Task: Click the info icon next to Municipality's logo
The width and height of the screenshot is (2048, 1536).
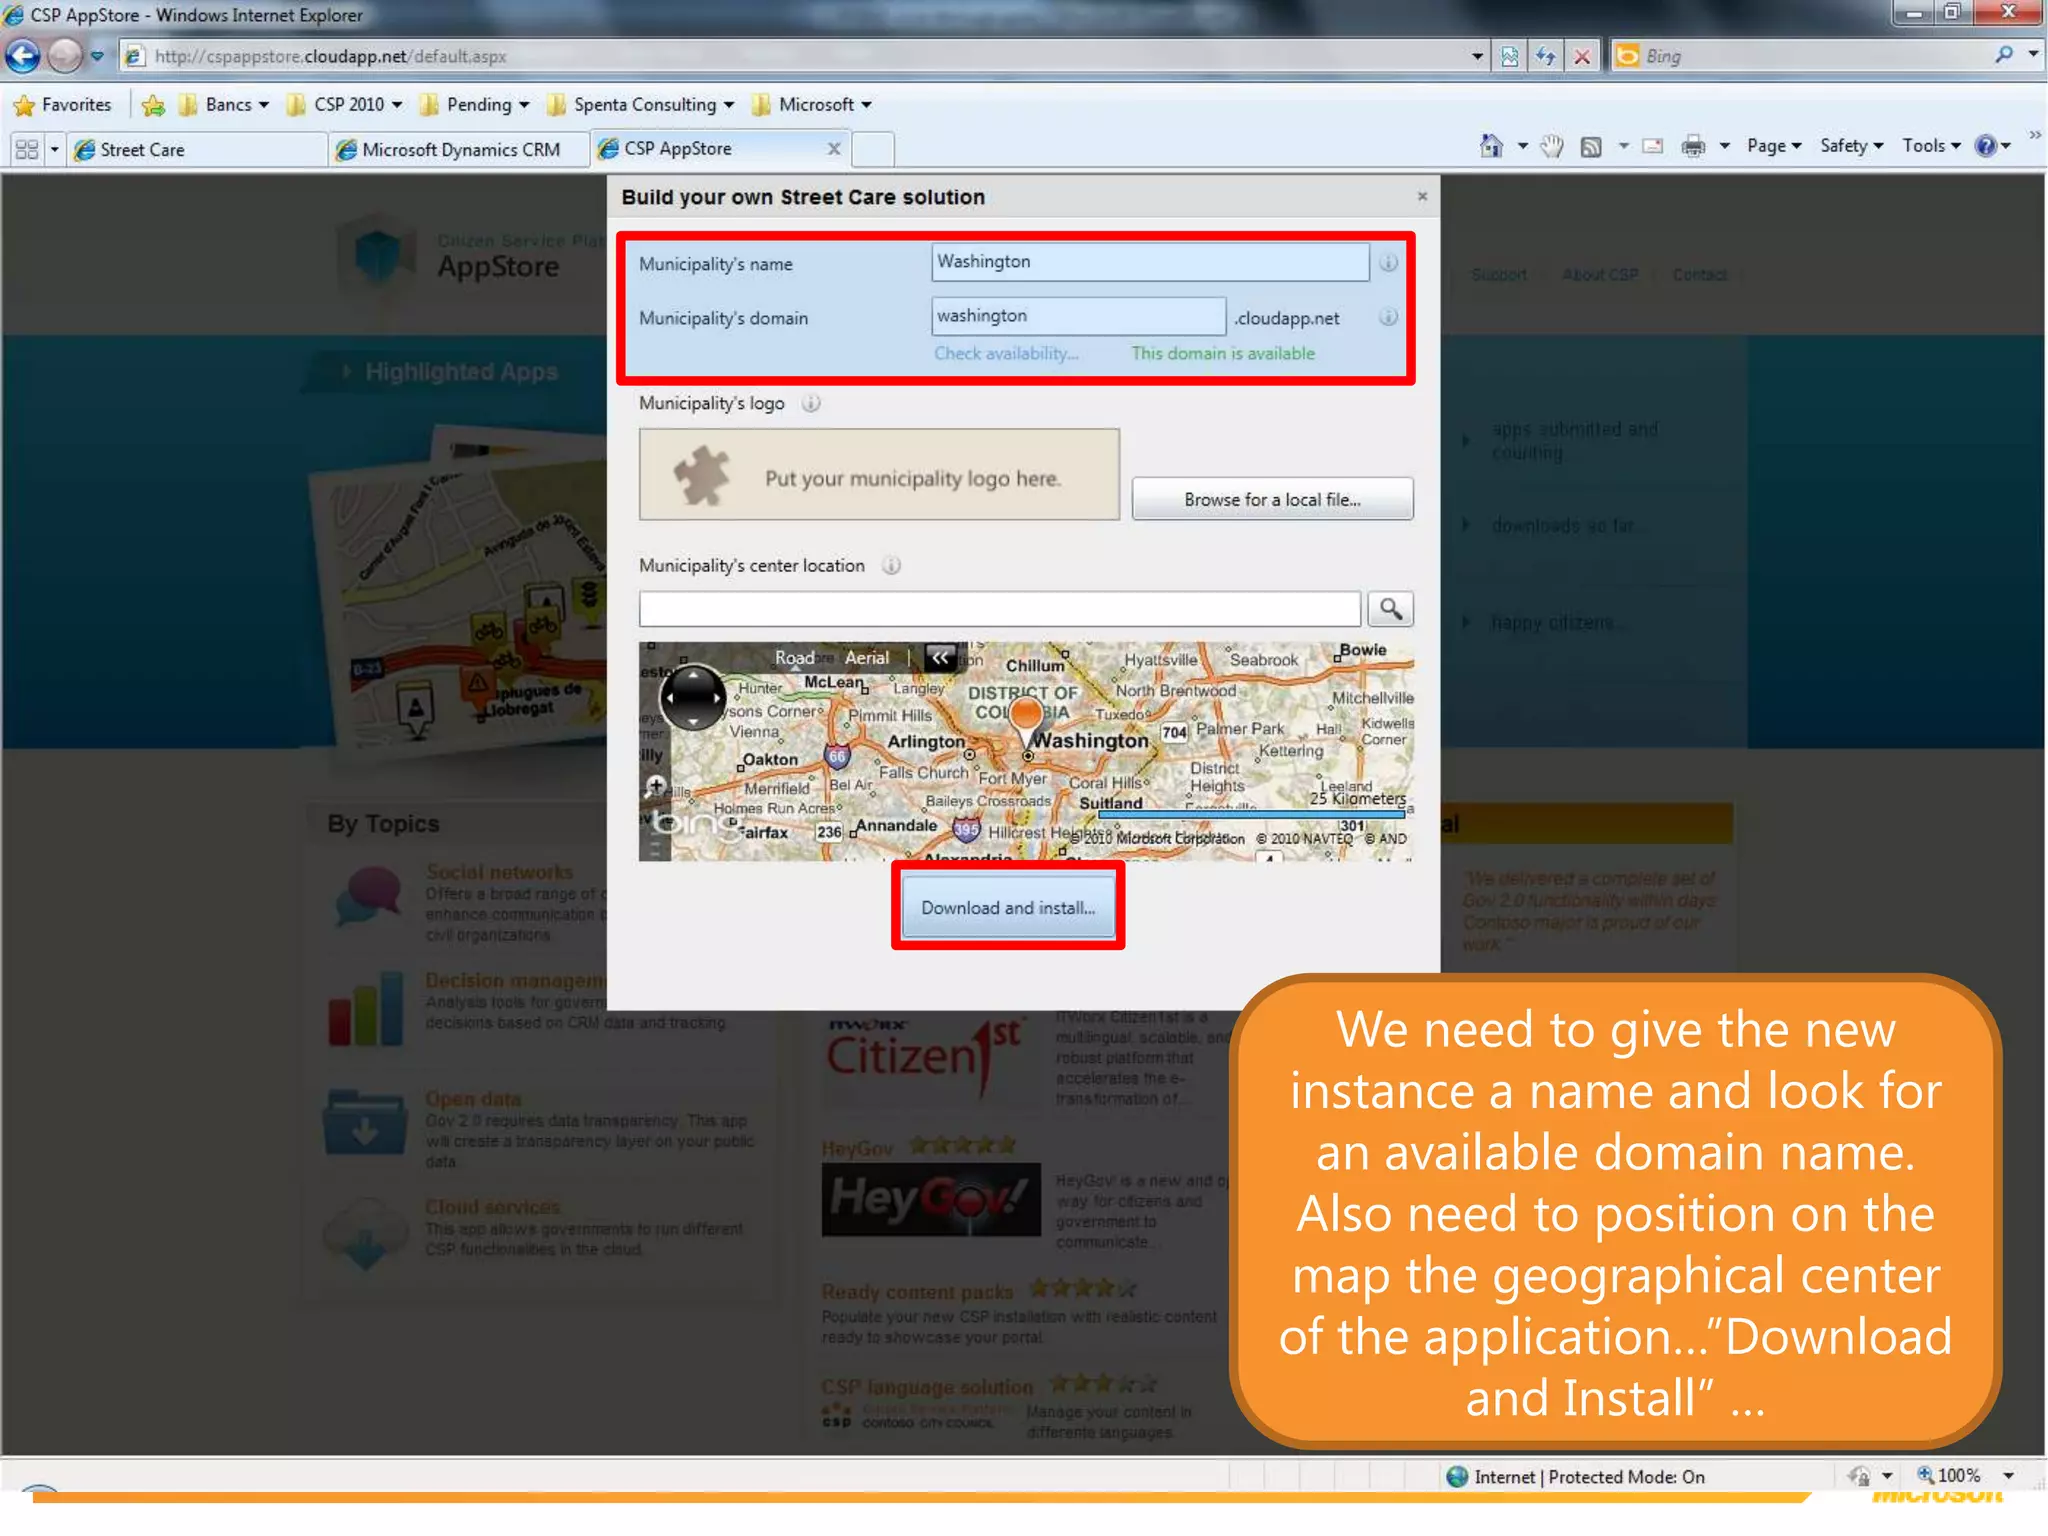Action: (811, 404)
